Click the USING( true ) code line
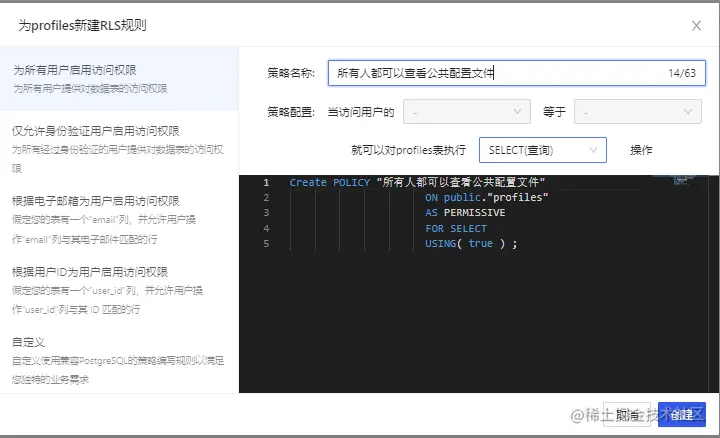The width and height of the screenshot is (720, 438). click(x=471, y=244)
